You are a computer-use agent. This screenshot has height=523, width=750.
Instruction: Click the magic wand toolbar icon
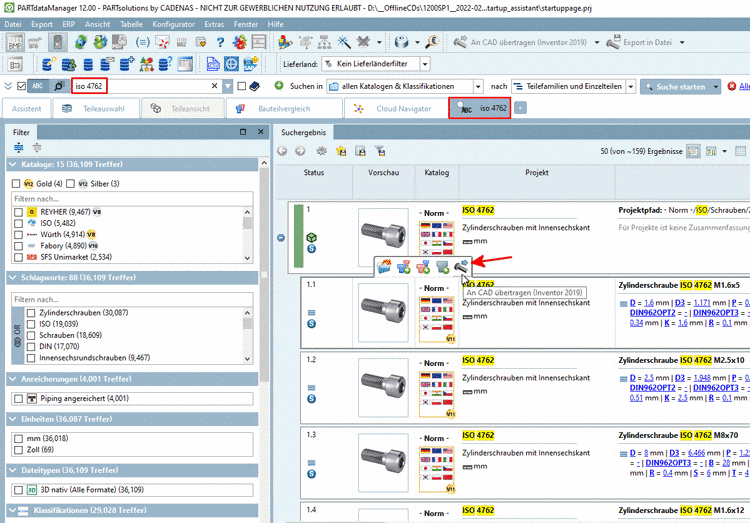(344, 43)
